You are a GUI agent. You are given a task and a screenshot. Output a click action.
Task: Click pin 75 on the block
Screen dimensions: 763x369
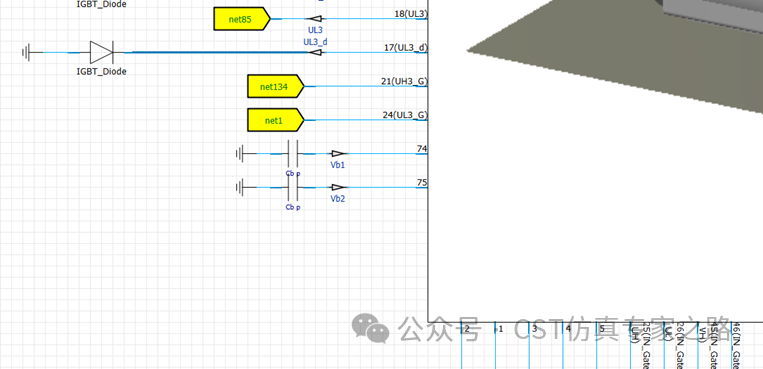coord(422,183)
